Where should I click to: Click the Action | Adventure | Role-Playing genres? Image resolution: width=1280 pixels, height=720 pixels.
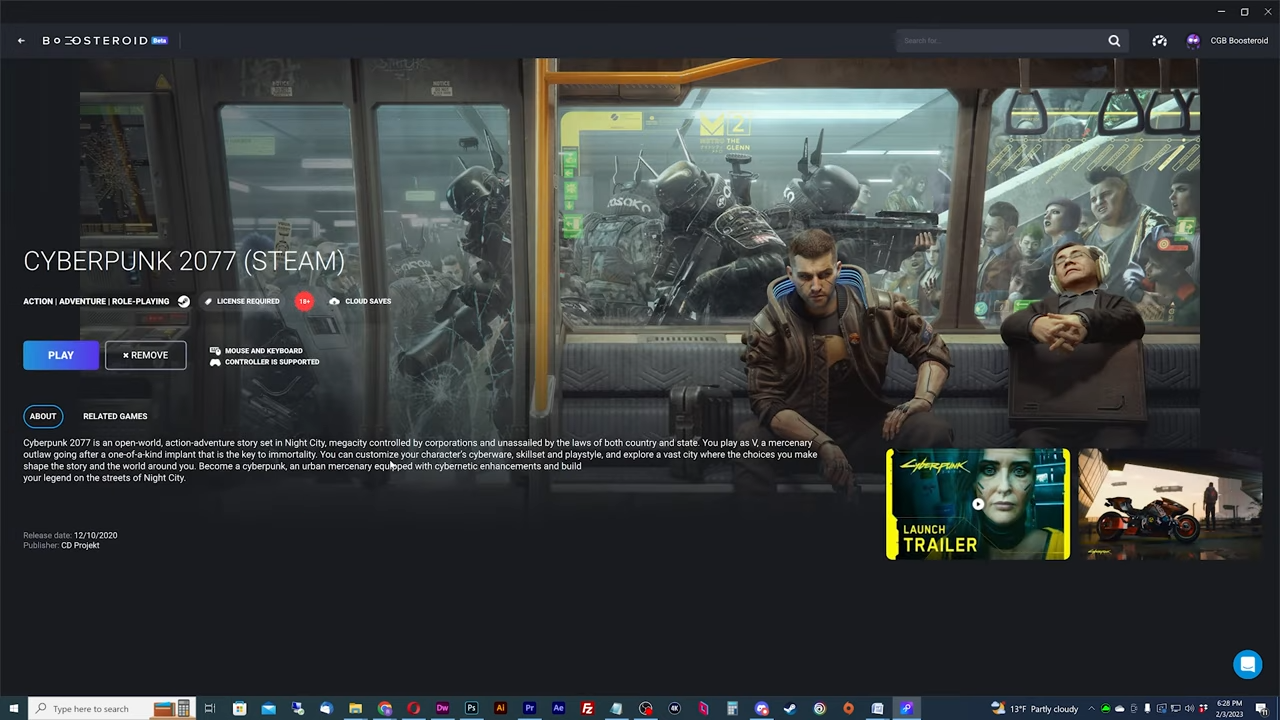pos(96,301)
